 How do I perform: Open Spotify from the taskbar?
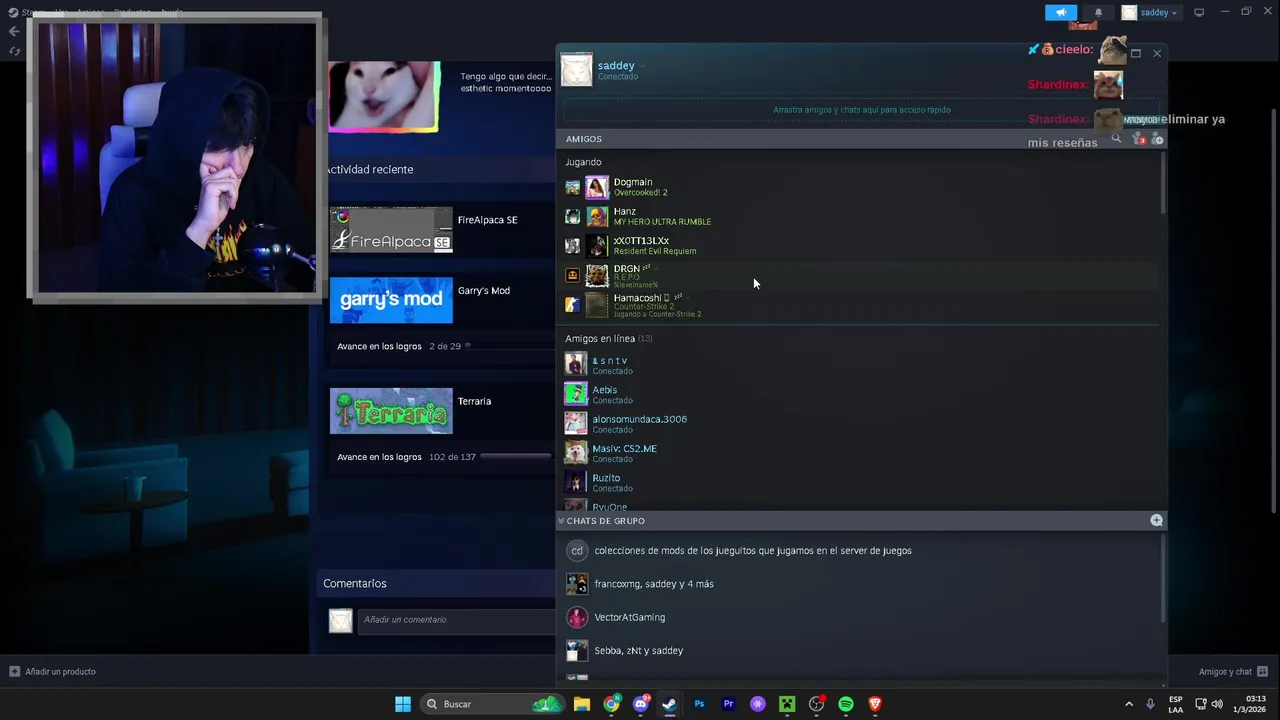(x=846, y=704)
